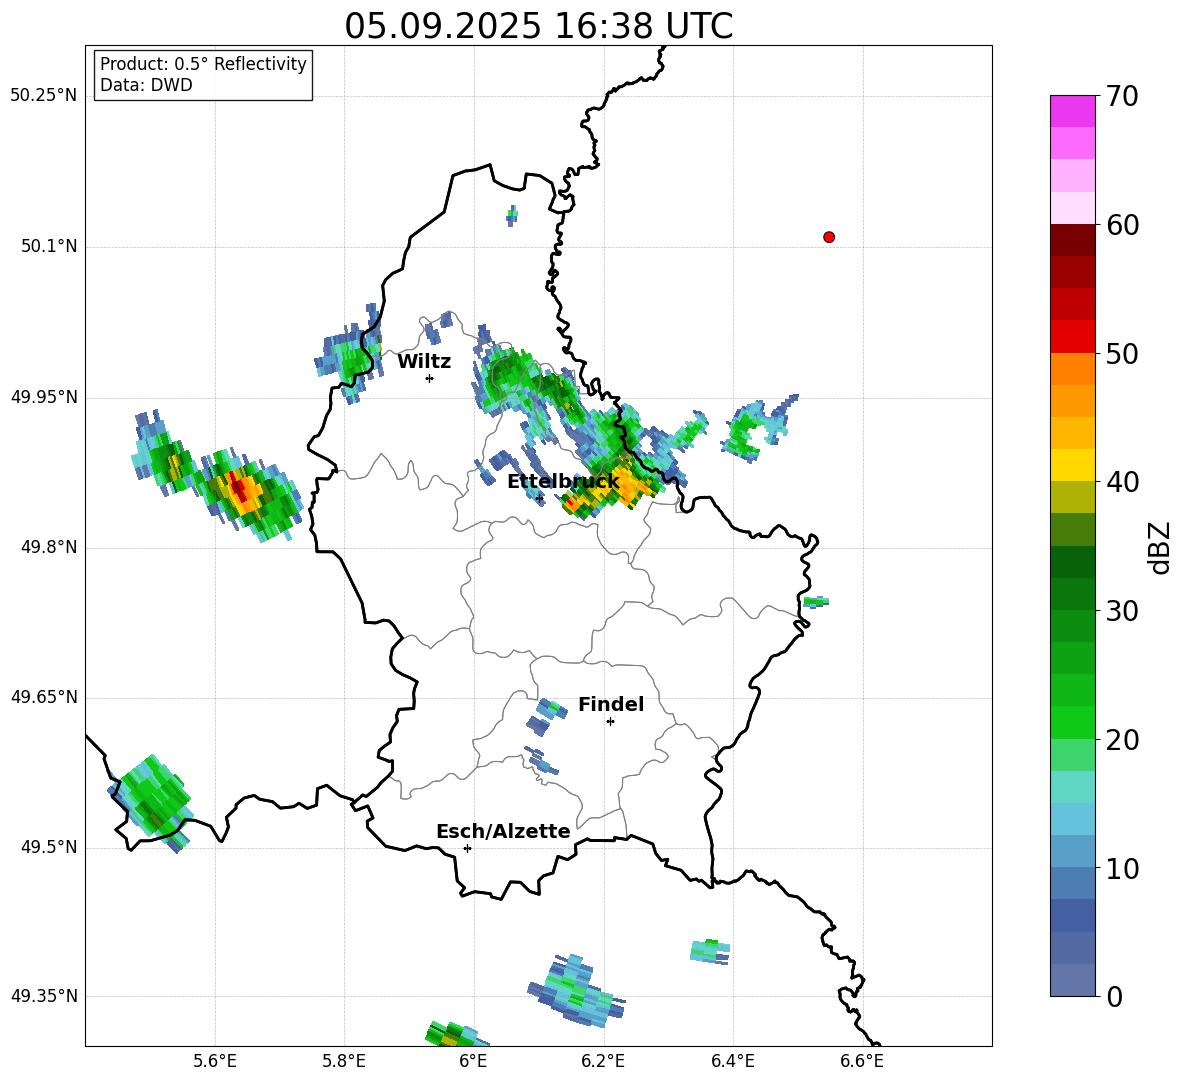1184x1081 pixels.
Task: Click the blue-green echo near 49.35°N, 6.2°E
Action: (576, 991)
